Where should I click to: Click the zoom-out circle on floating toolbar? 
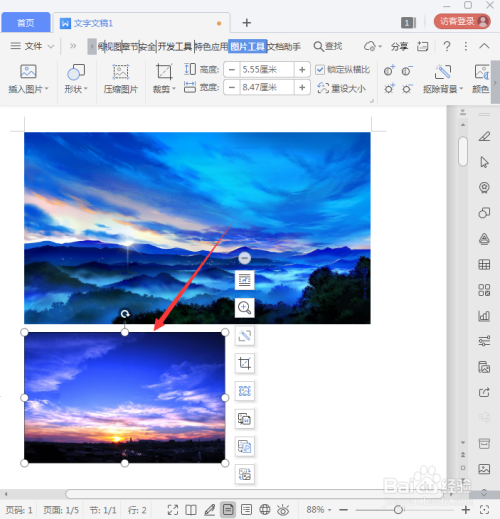coord(244,258)
